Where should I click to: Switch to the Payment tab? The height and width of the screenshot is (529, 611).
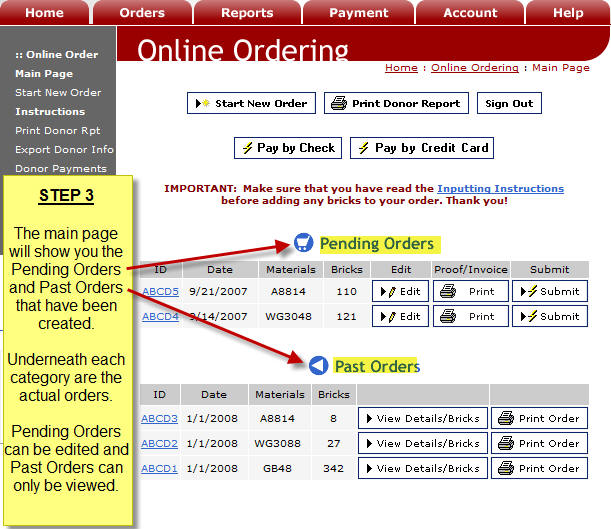pos(358,13)
